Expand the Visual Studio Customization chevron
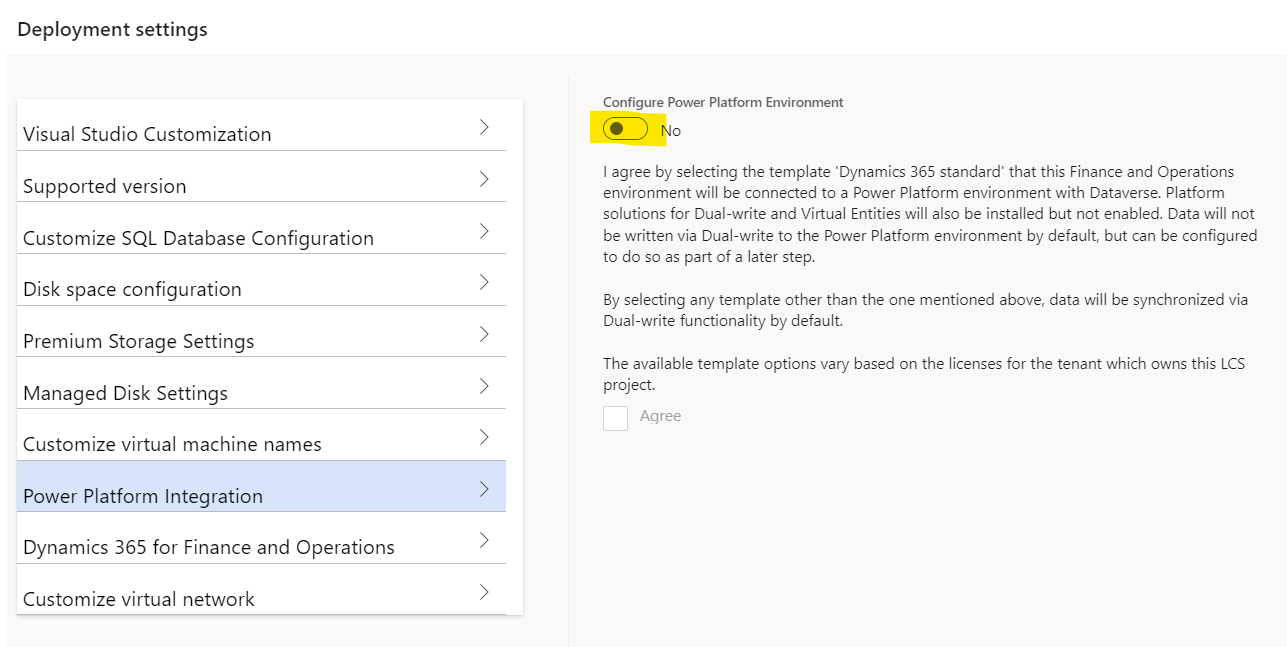This screenshot has height=647, width=1287. [484, 127]
